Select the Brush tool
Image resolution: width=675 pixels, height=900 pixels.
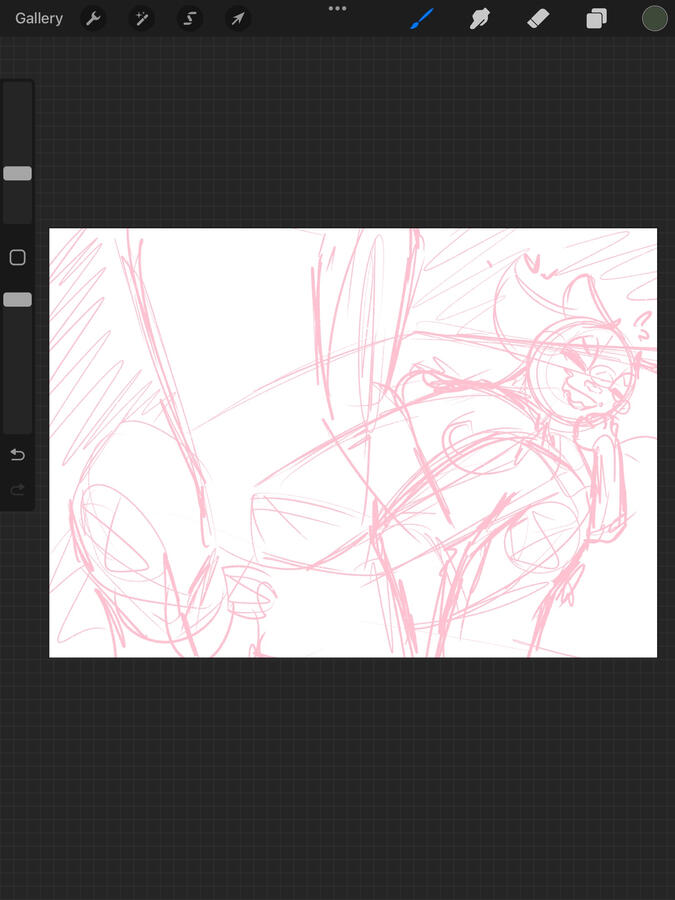pyautogui.click(x=422, y=19)
